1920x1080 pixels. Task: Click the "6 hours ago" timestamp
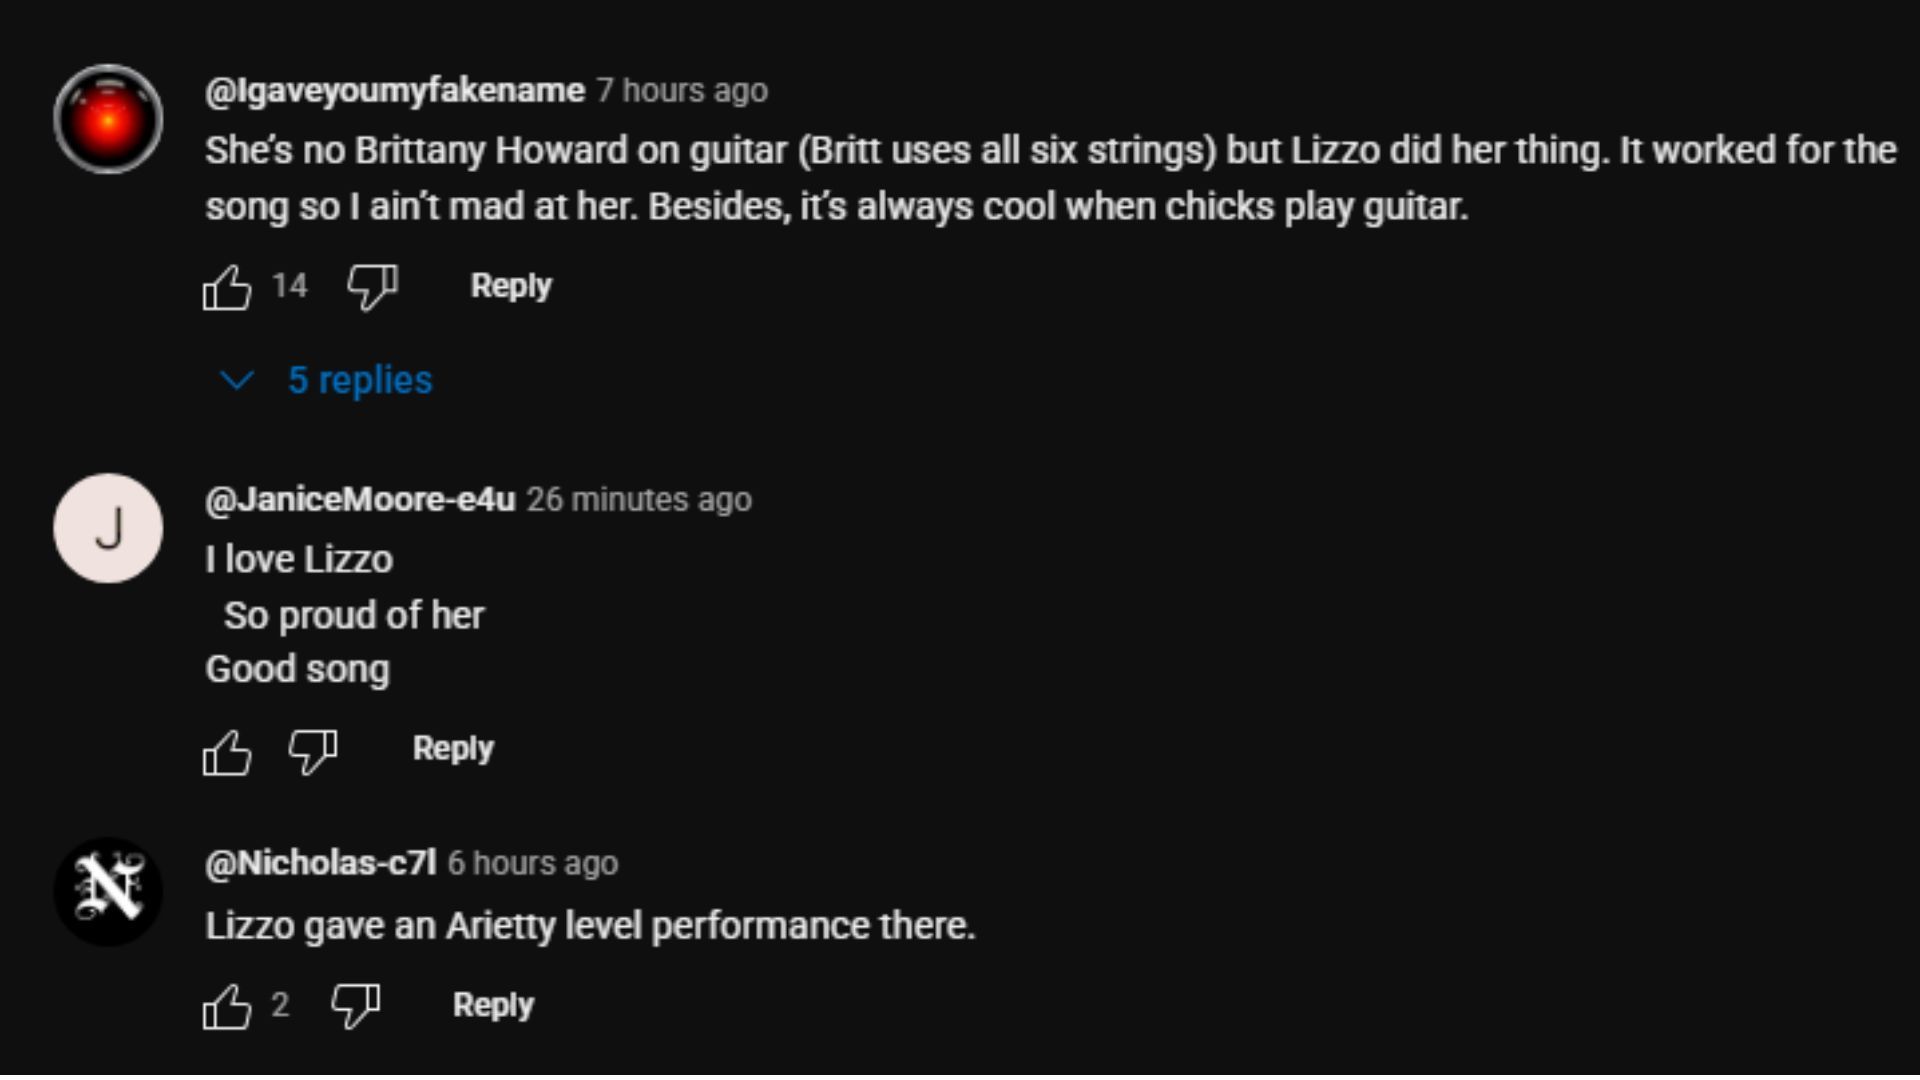coord(533,863)
